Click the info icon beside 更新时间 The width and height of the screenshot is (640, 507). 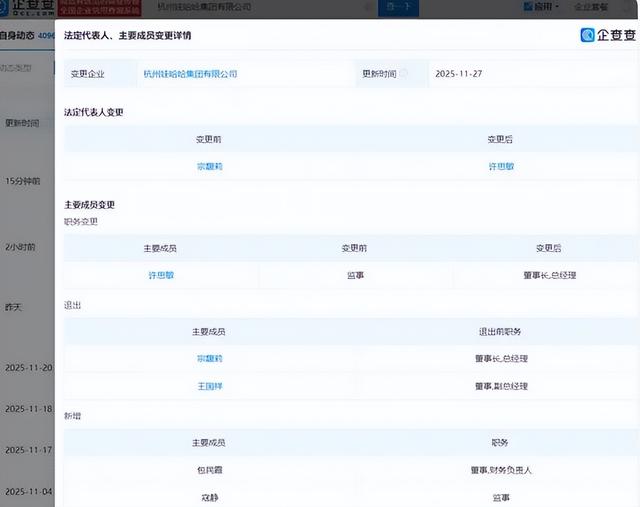403,73
